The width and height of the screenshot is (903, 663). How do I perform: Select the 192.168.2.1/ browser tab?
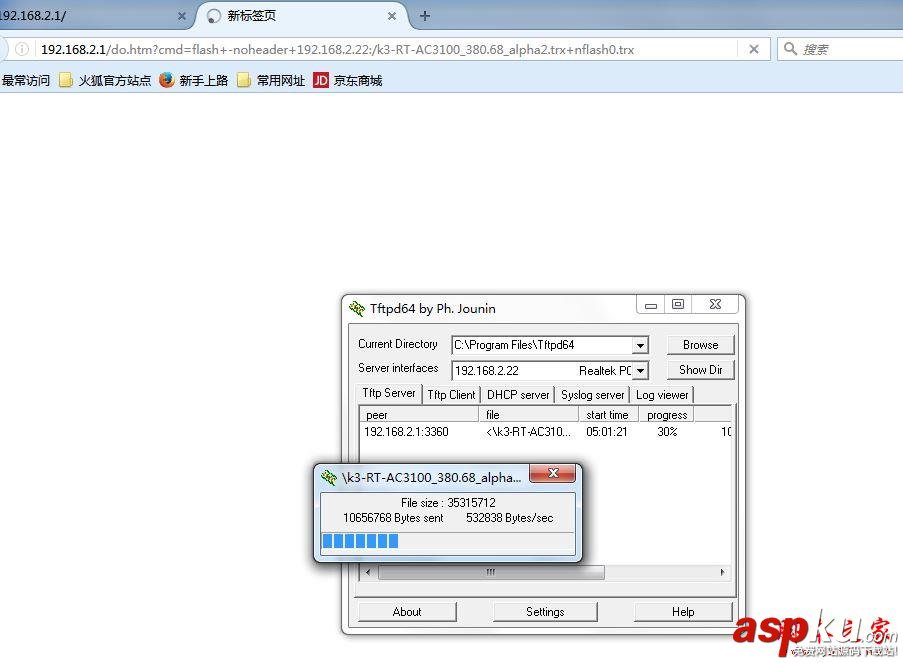coord(95,16)
